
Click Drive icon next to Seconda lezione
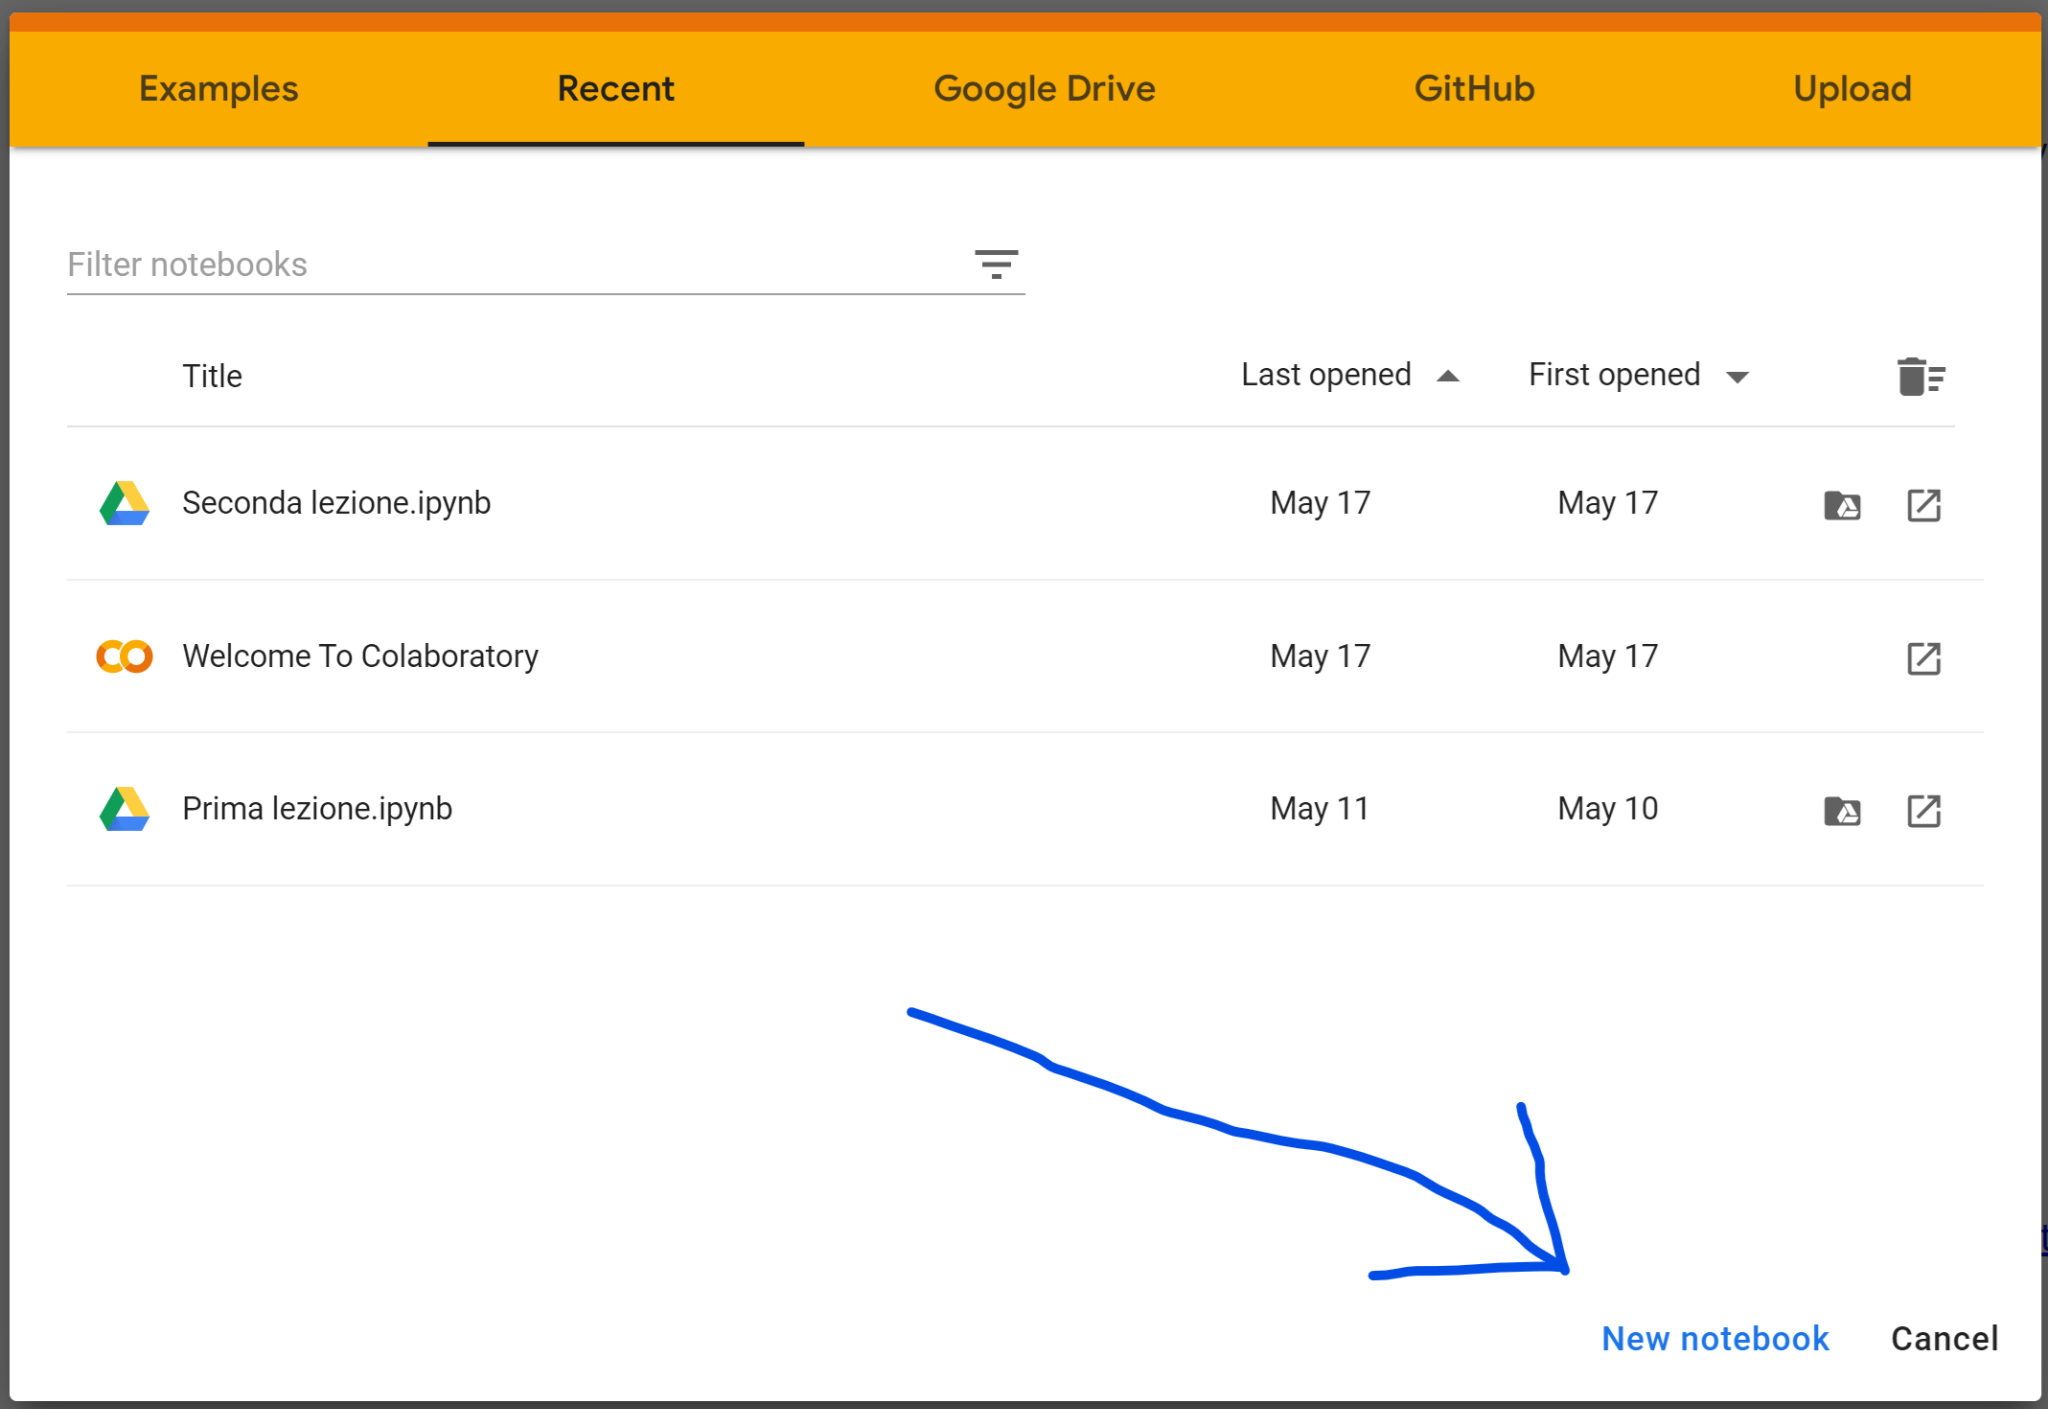coord(124,503)
